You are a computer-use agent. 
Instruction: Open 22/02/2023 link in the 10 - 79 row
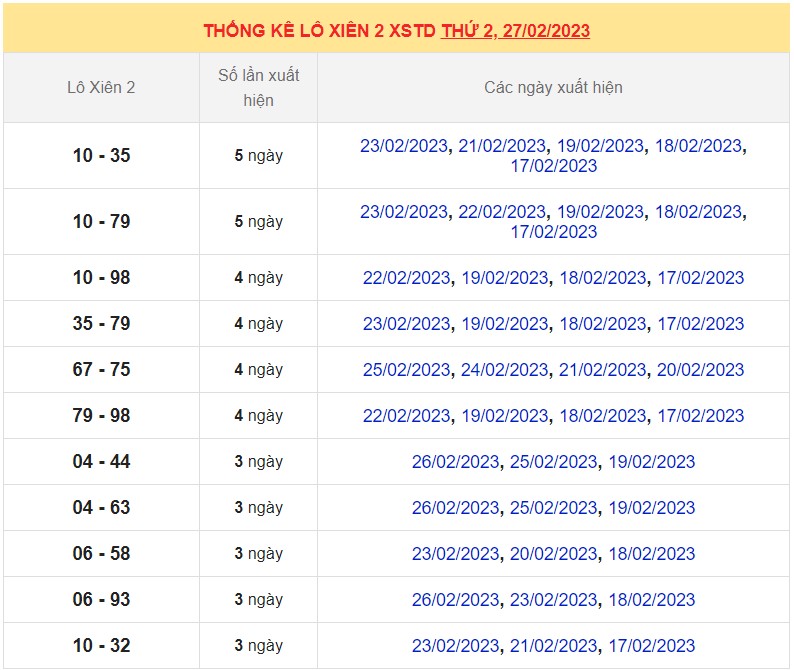502,212
